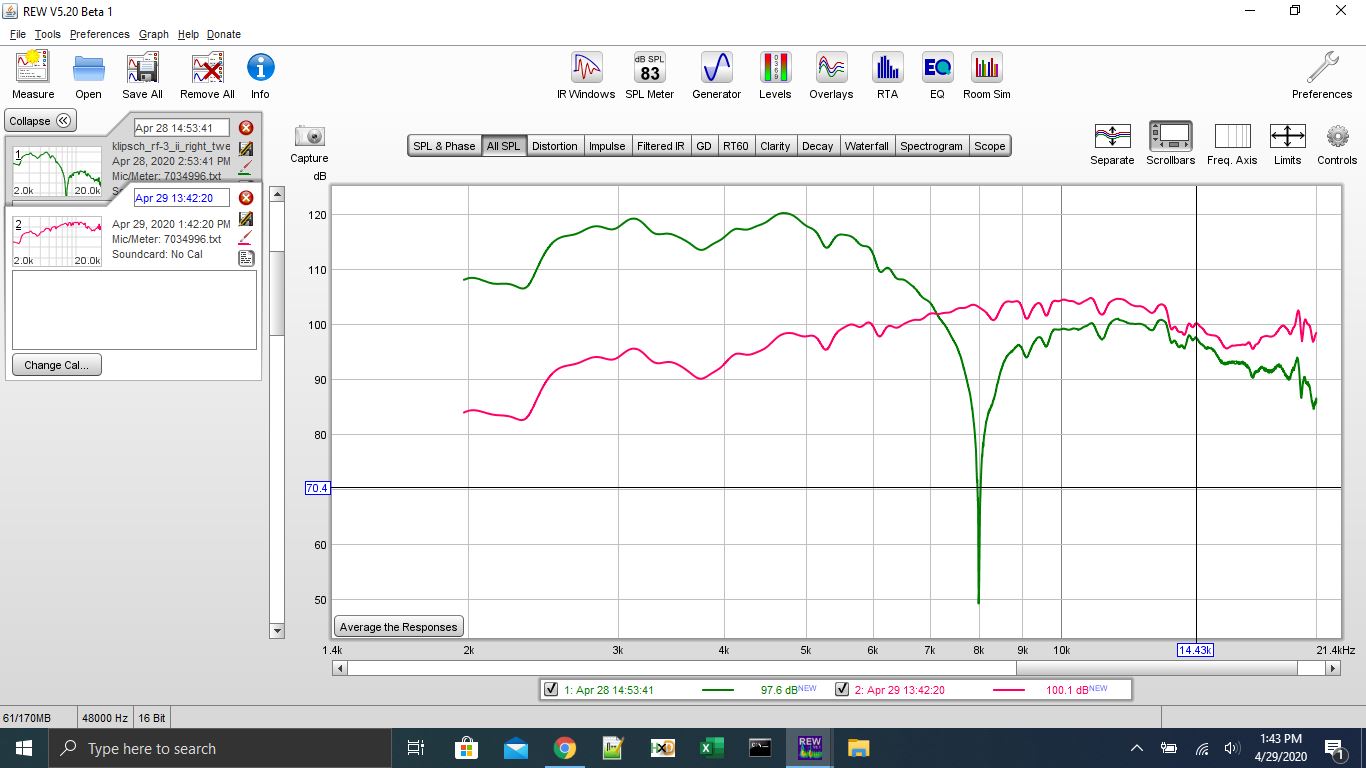
Task: Select the All SPL tab
Action: tap(503, 146)
